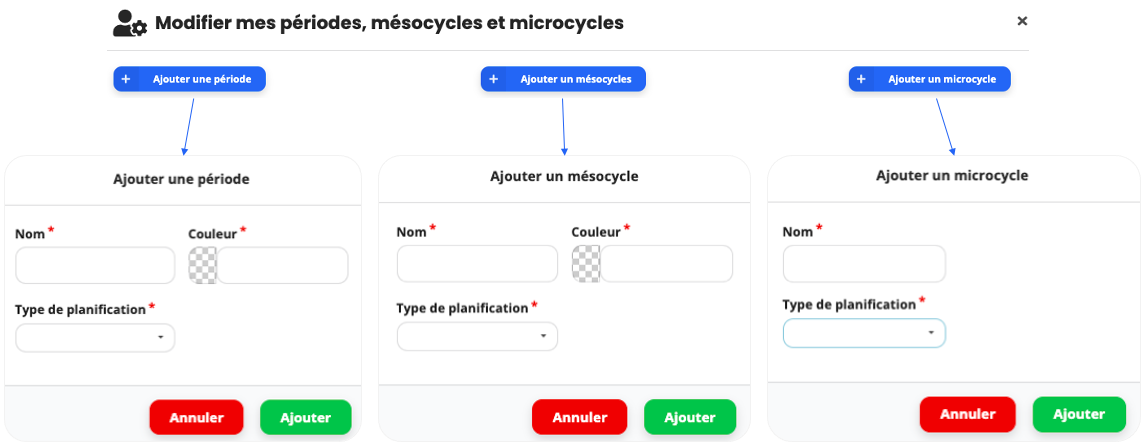Click the Ajouter une période button
Screen dimensions: 1145x447
(x=189, y=80)
